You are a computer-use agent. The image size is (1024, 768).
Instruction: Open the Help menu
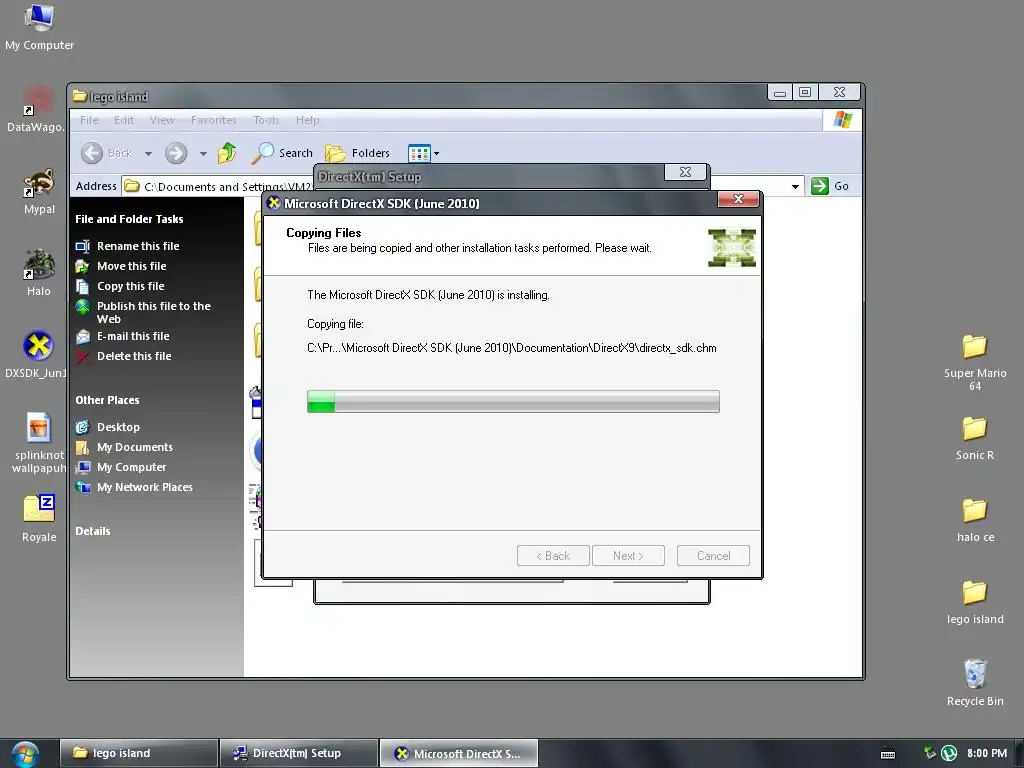pyautogui.click(x=307, y=120)
